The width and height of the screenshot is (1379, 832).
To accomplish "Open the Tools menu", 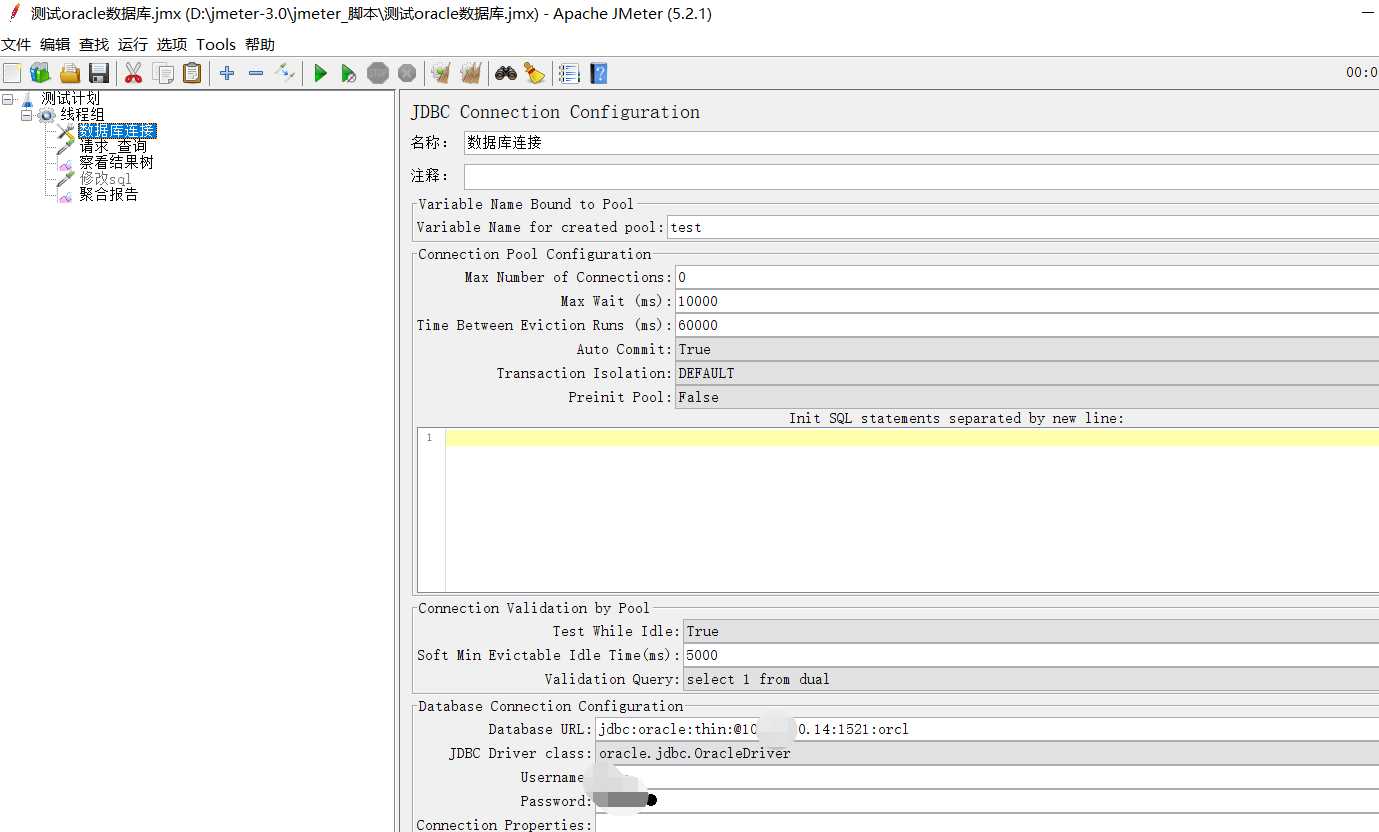I will (x=216, y=44).
